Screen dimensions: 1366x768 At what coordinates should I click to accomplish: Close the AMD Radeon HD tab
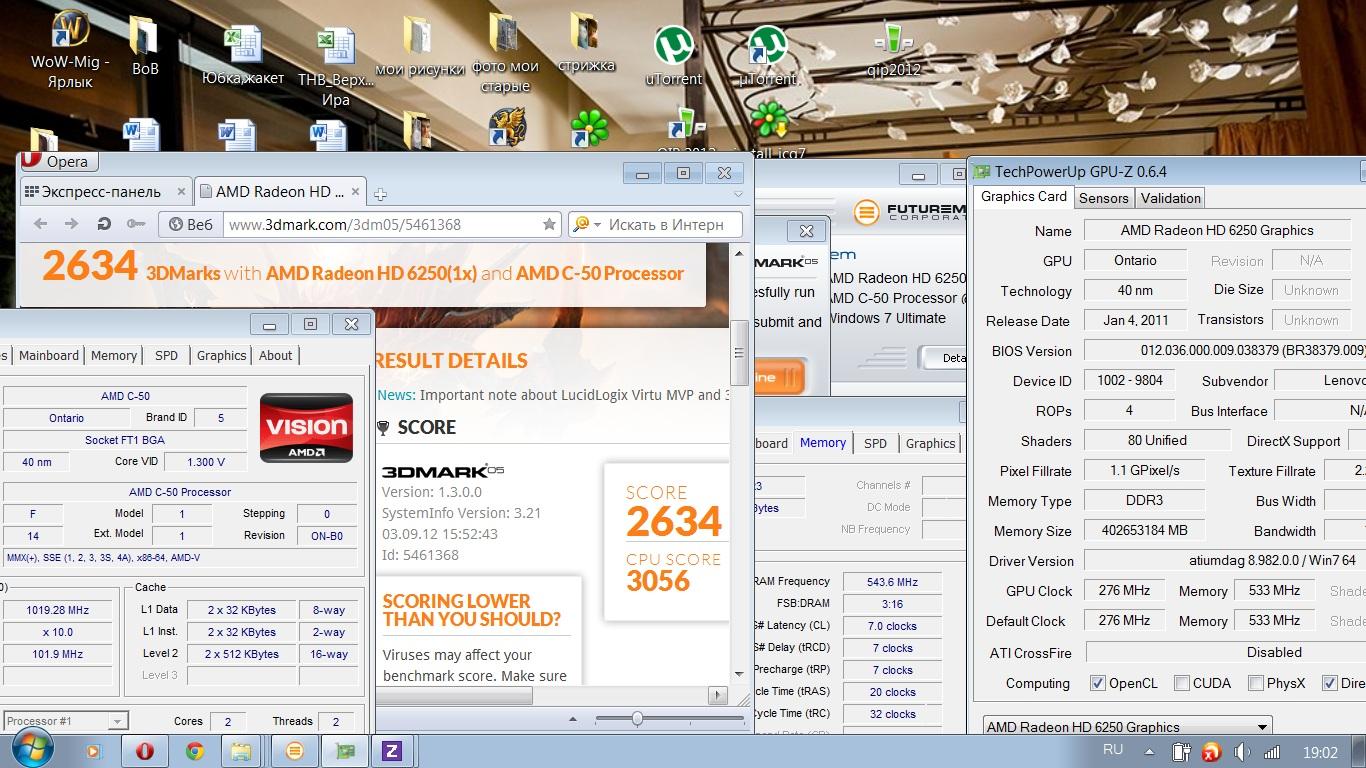coord(355,191)
